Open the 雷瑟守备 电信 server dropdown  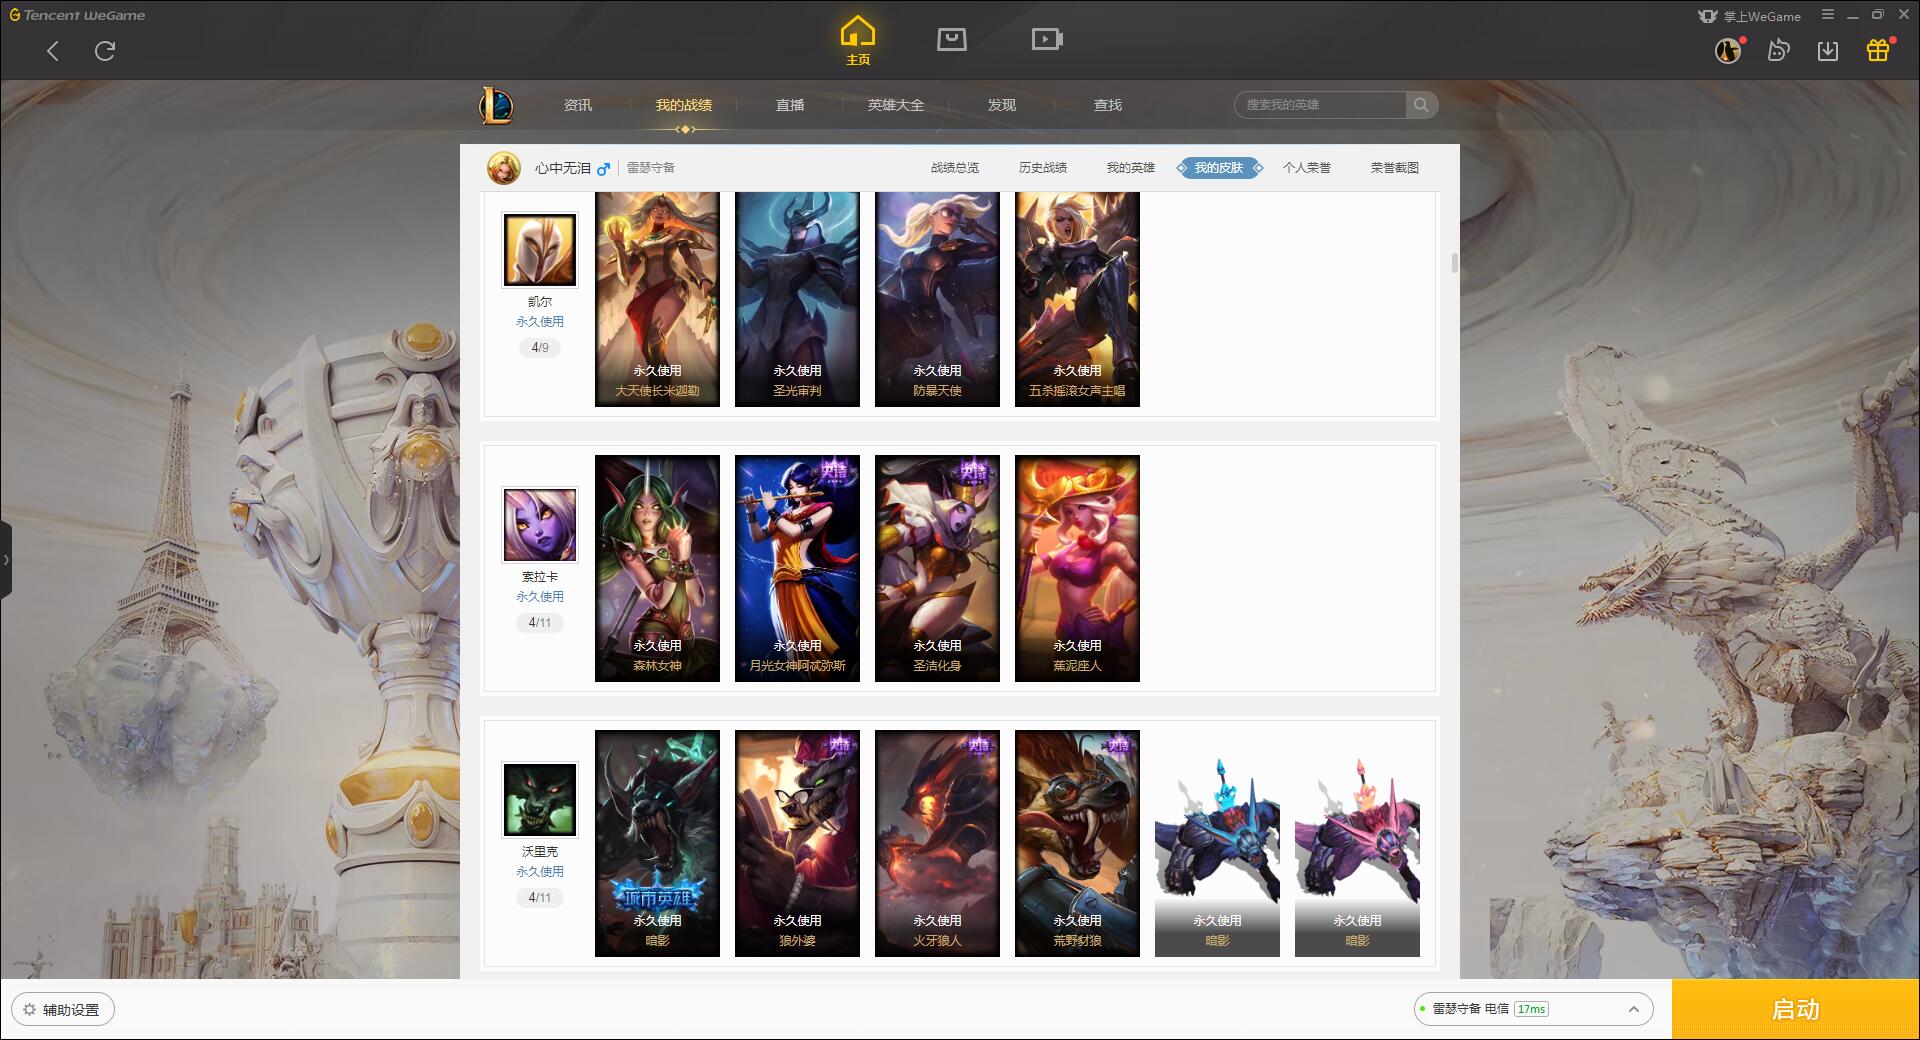[x=1533, y=1009]
